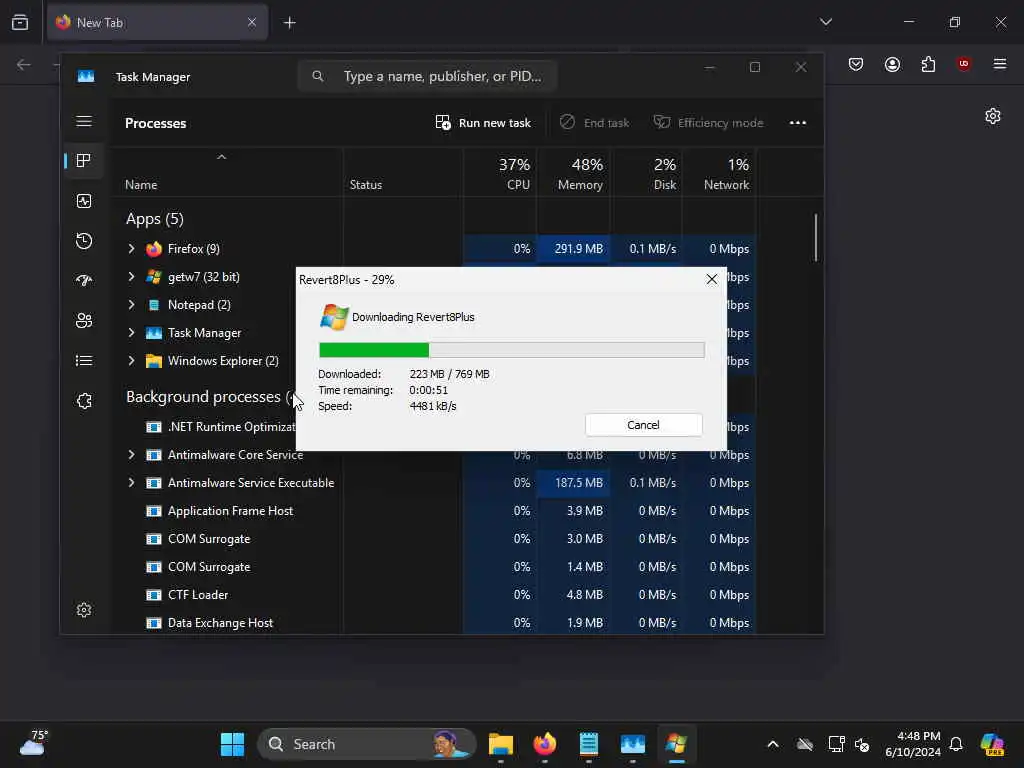Click Efficiency mode button
The height and width of the screenshot is (768, 1024).
pos(709,123)
